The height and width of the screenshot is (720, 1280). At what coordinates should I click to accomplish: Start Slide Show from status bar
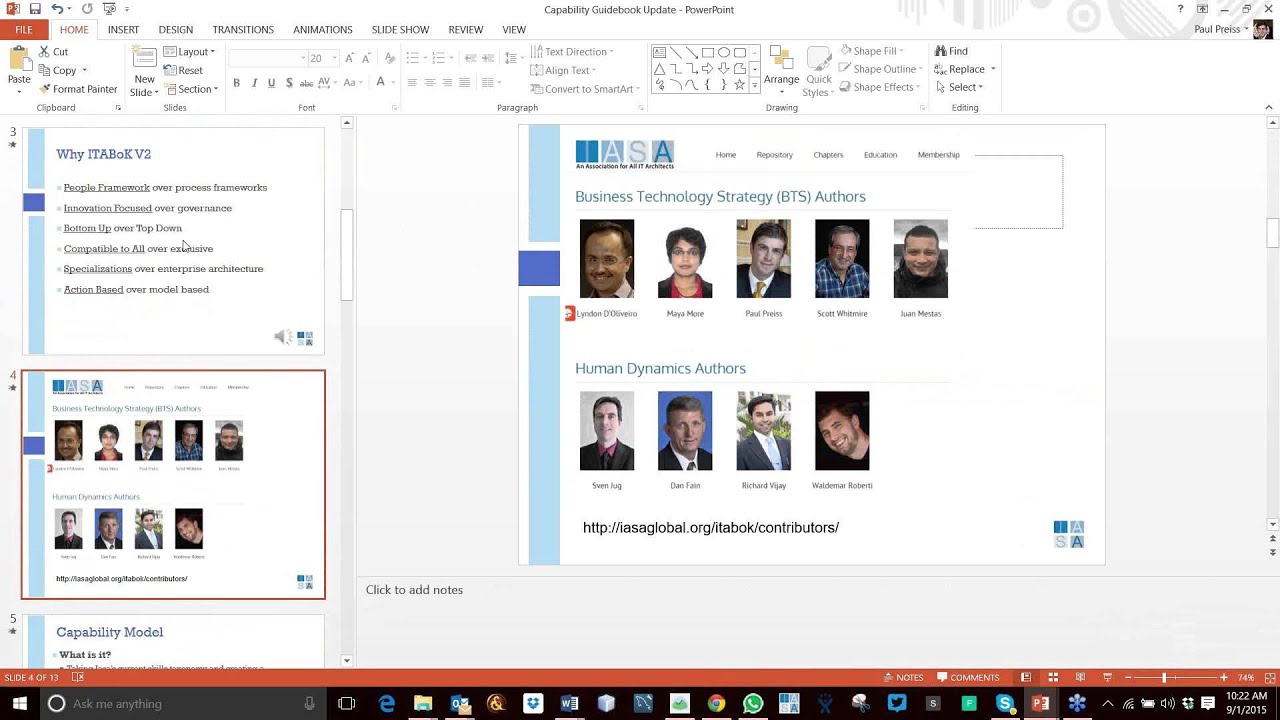[1107, 677]
